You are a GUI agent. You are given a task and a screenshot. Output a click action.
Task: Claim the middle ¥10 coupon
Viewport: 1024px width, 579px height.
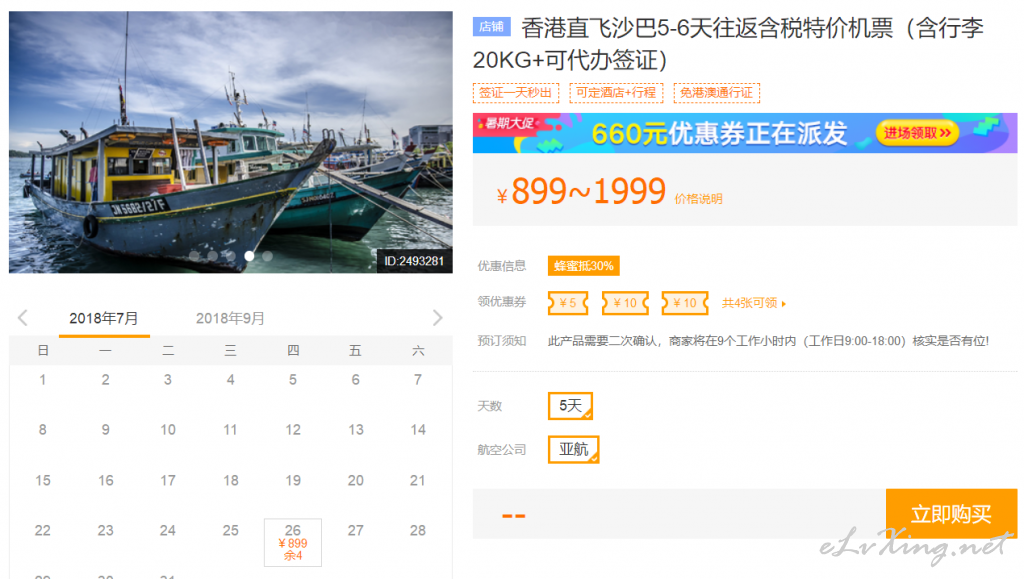[625, 303]
